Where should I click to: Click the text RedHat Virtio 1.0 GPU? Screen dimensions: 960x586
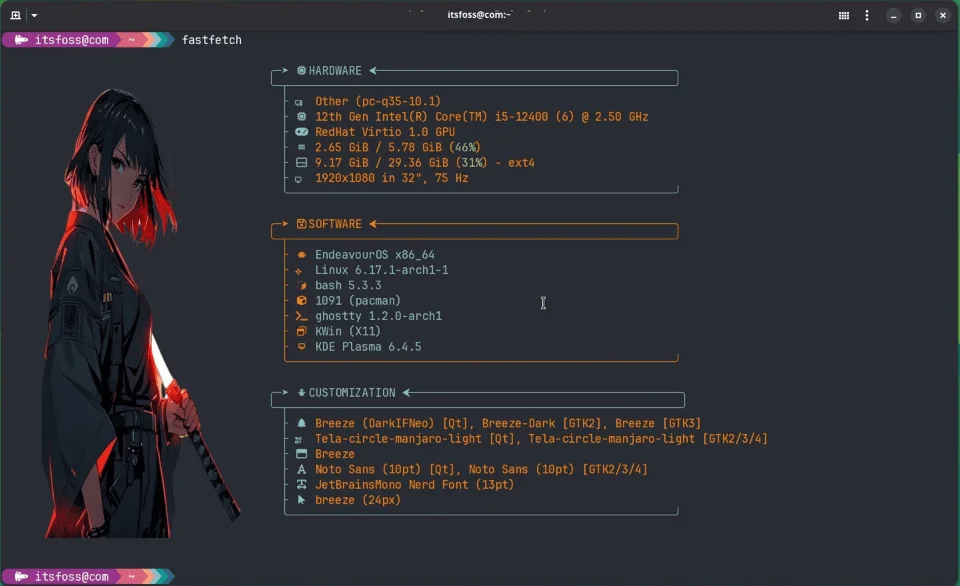pyautogui.click(x=385, y=132)
